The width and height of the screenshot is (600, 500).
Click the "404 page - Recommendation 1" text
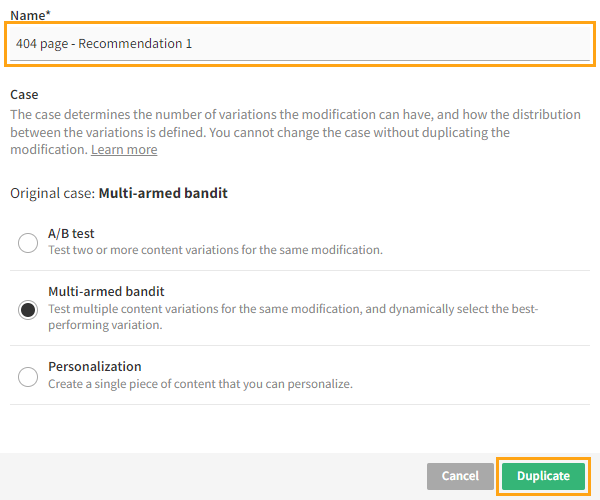point(104,44)
